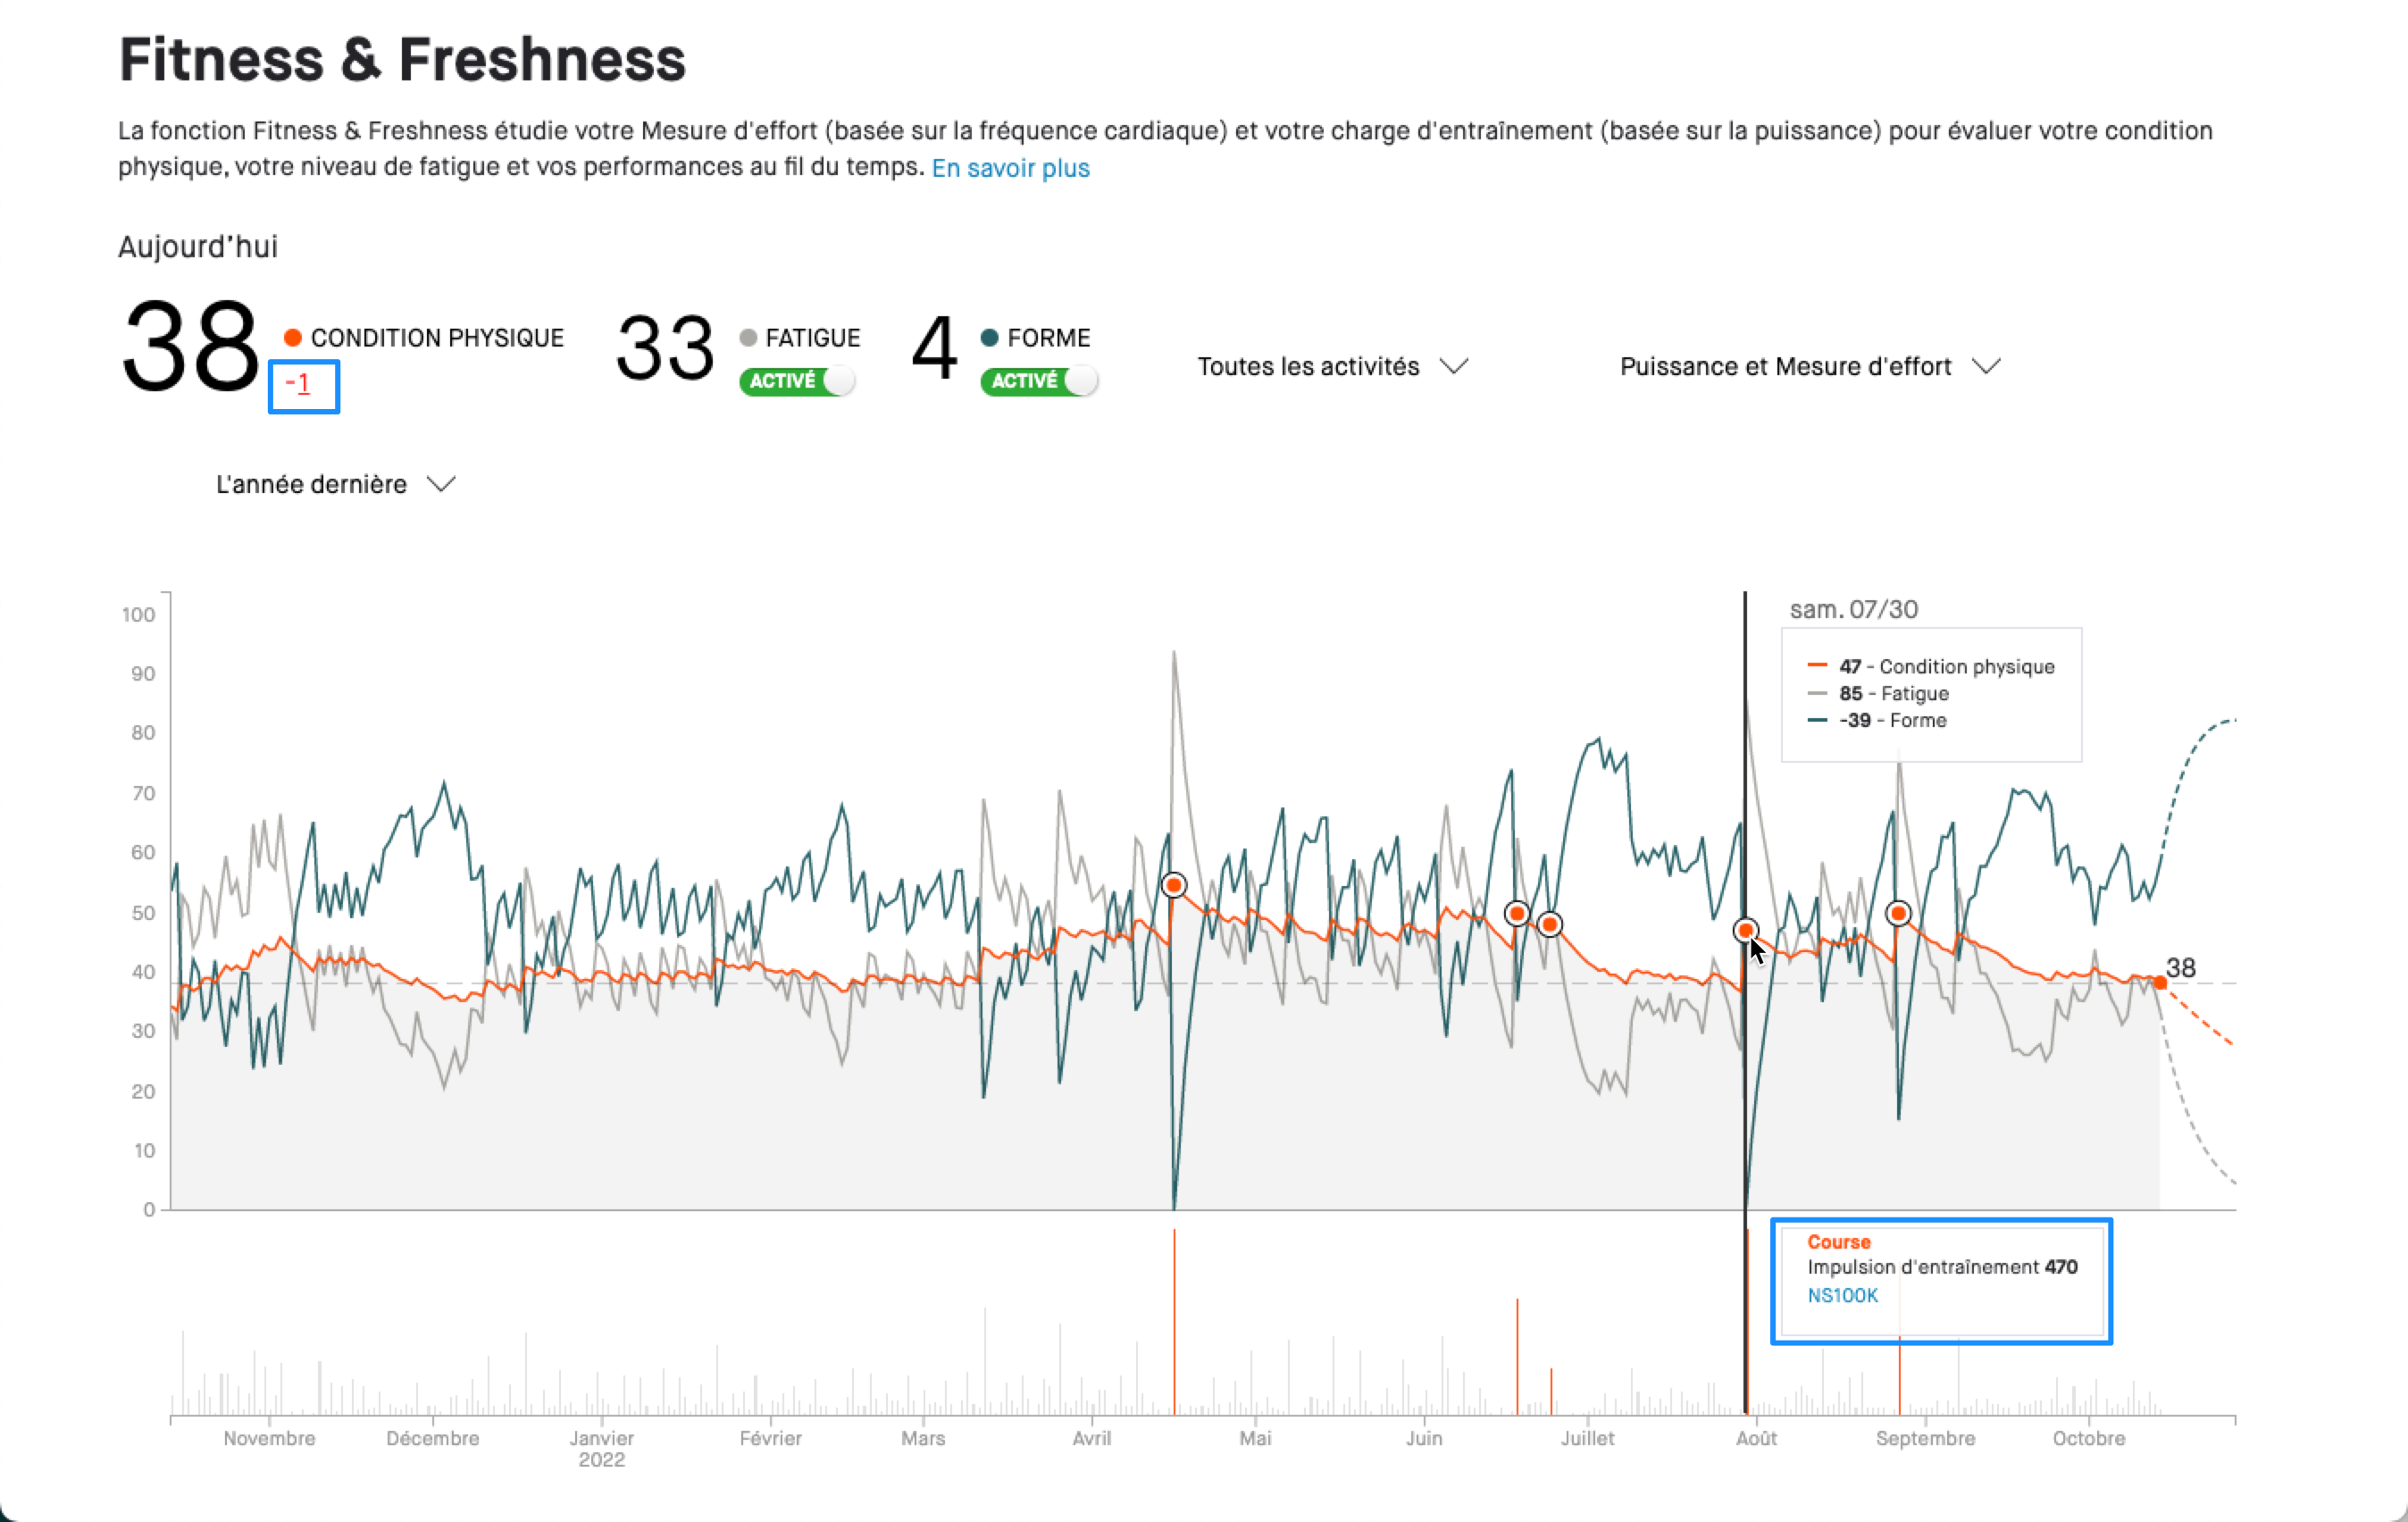Select the second race marker in late June
Viewport: 2408px width, 1522px height.
click(1550, 925)
